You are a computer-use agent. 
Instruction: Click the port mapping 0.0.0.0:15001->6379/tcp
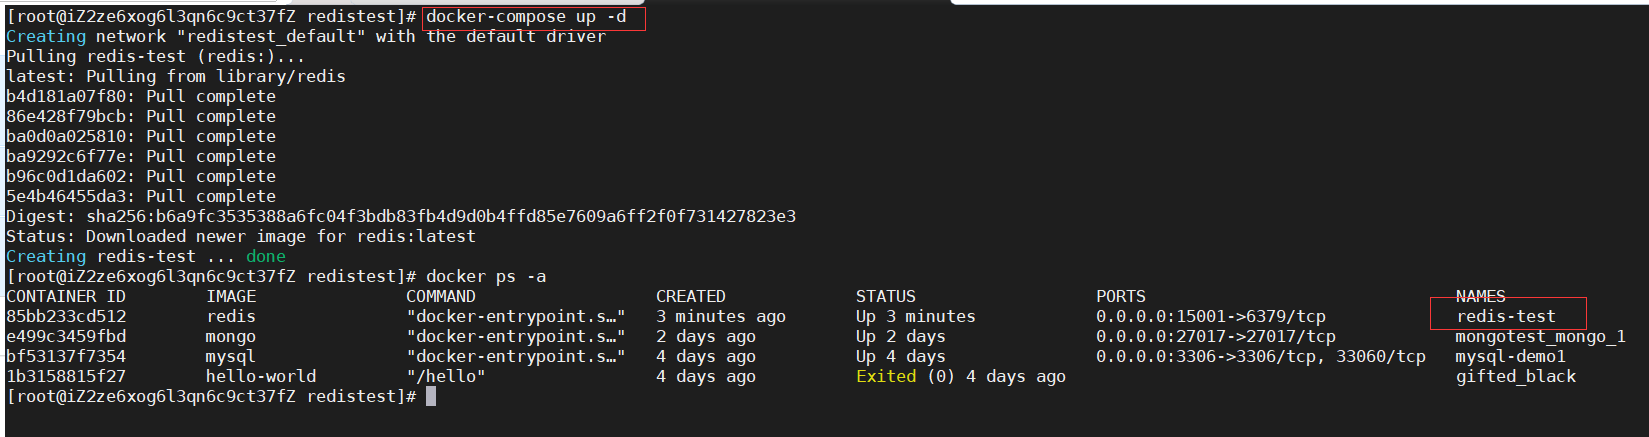tap(1210, 316)
